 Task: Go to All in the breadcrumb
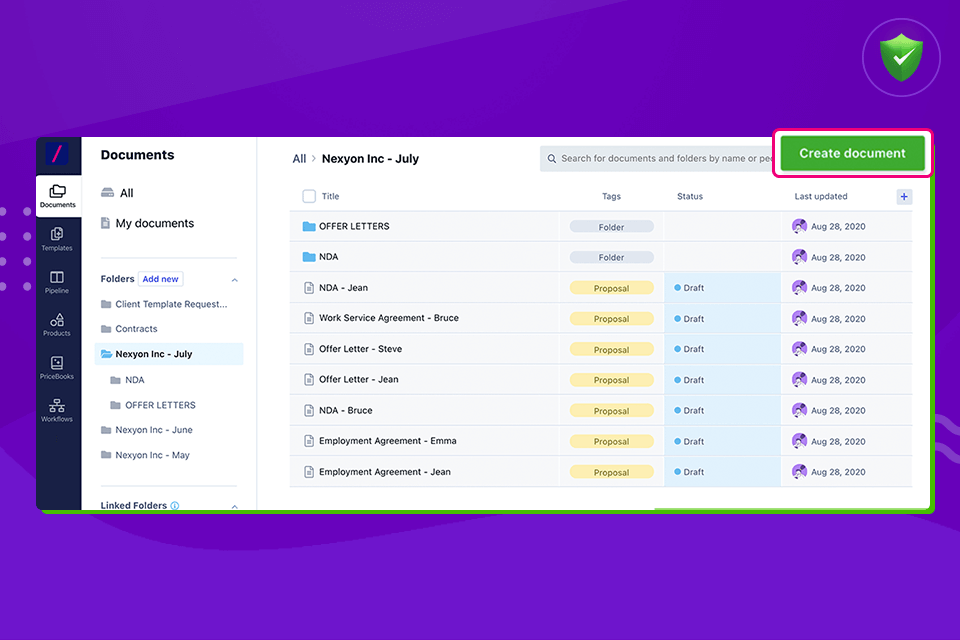click(299, 159)
